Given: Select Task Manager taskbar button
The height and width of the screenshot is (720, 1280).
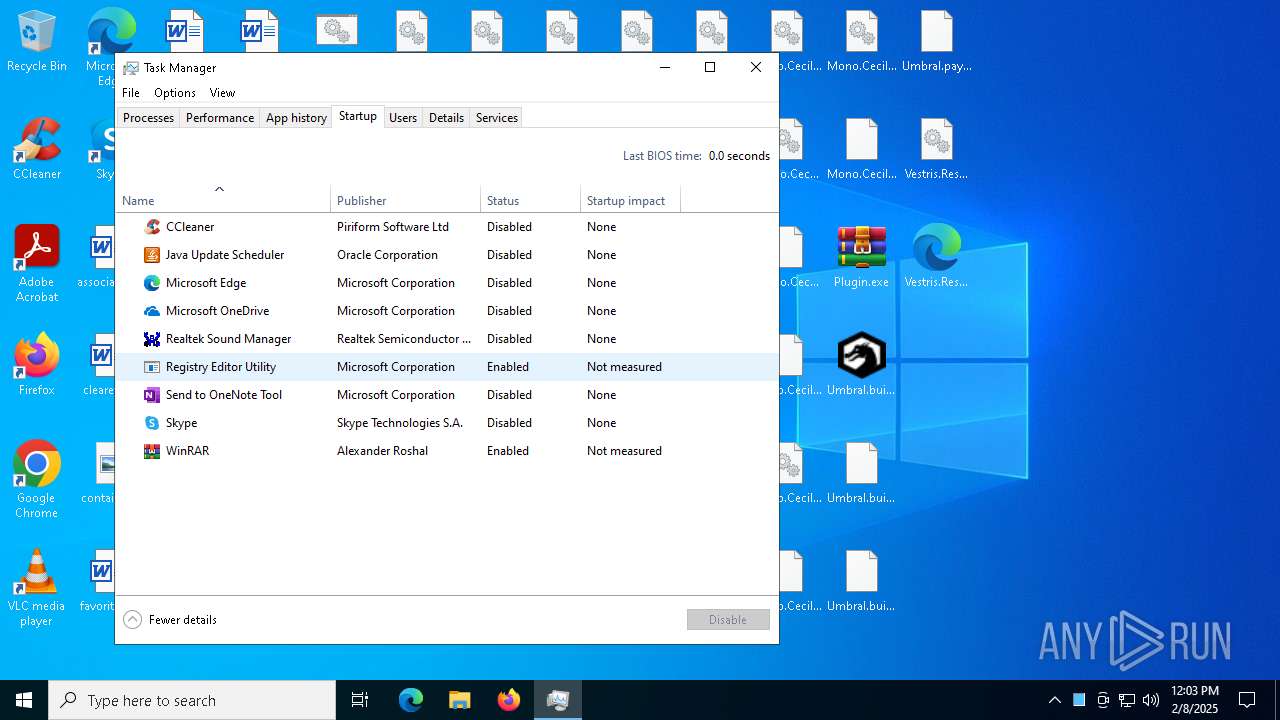Looking at the screenshot, I should (558, 700).
